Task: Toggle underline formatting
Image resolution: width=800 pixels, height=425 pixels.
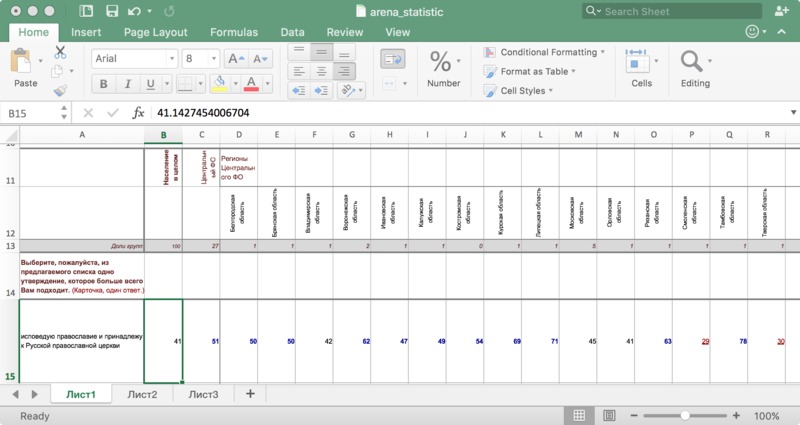Action: [x=151, y=84]
